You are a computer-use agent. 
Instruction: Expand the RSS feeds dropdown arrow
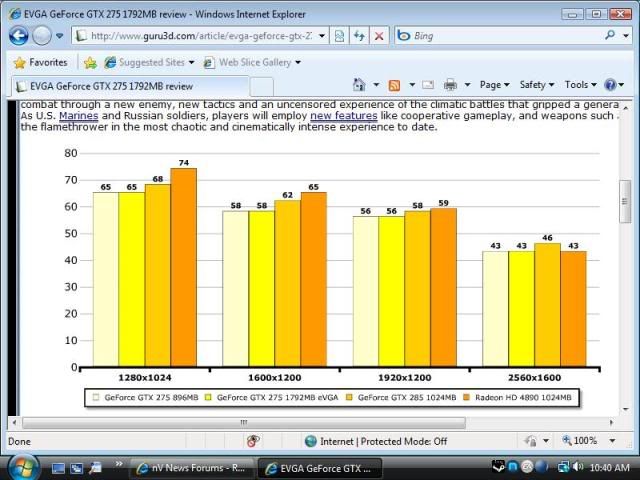412,85
